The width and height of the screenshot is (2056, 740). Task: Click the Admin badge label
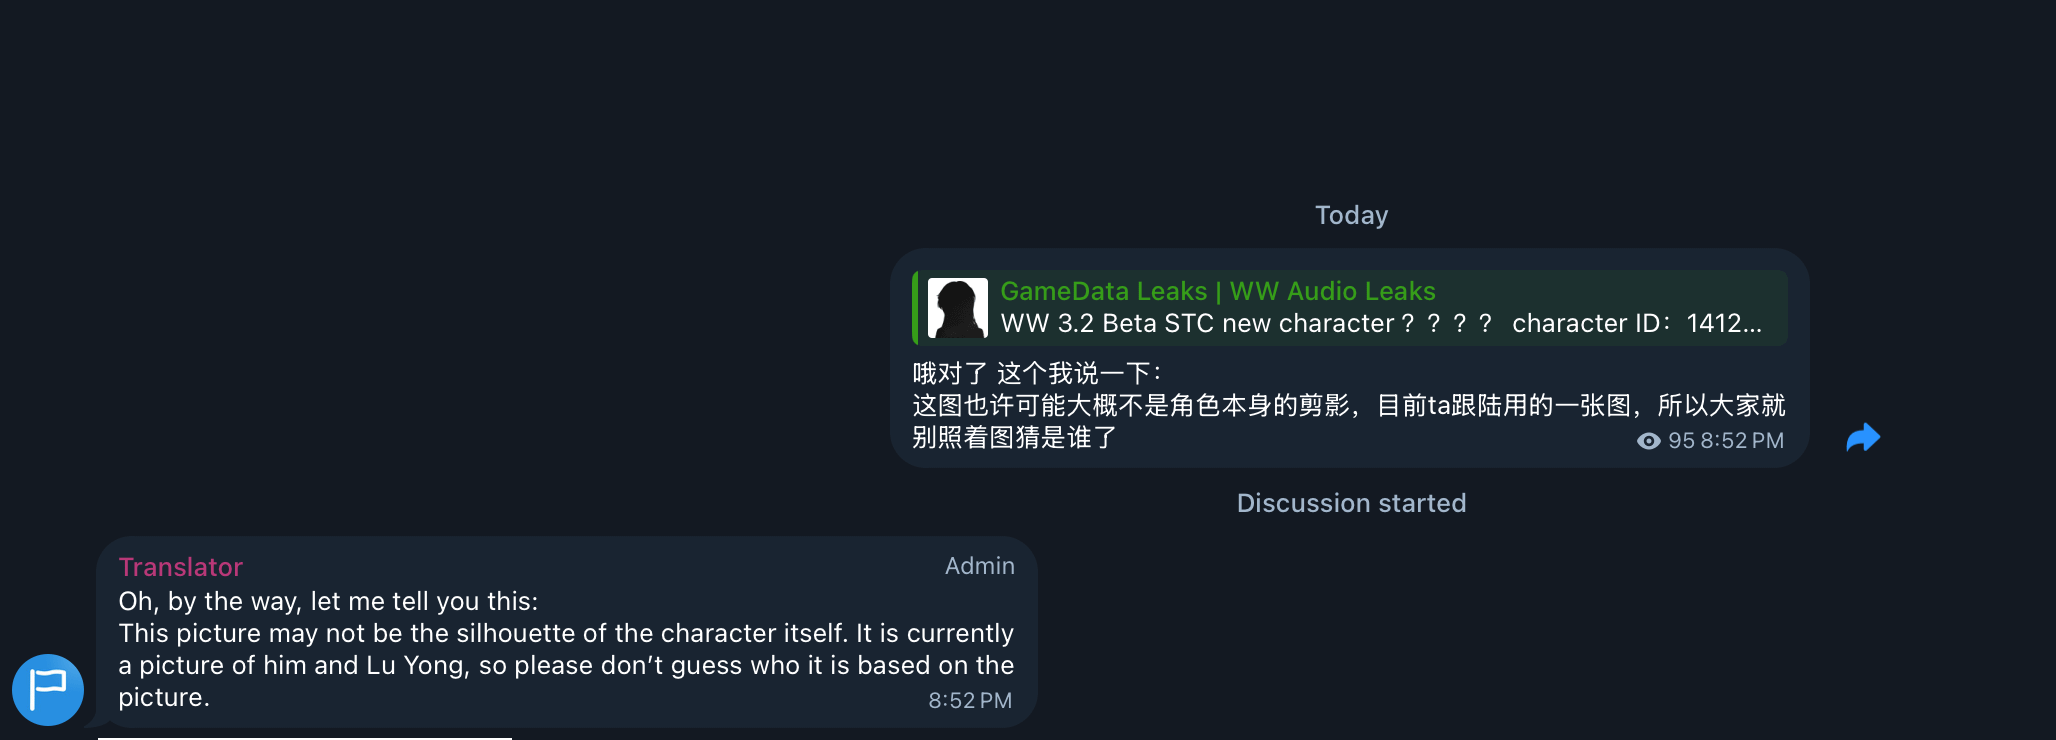[x=979, y=566]
